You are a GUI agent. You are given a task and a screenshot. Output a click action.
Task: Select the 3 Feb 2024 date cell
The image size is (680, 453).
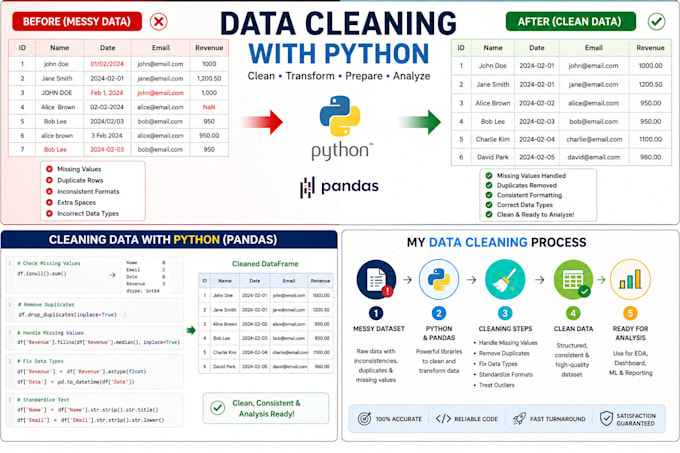click(x=107, y=135)
